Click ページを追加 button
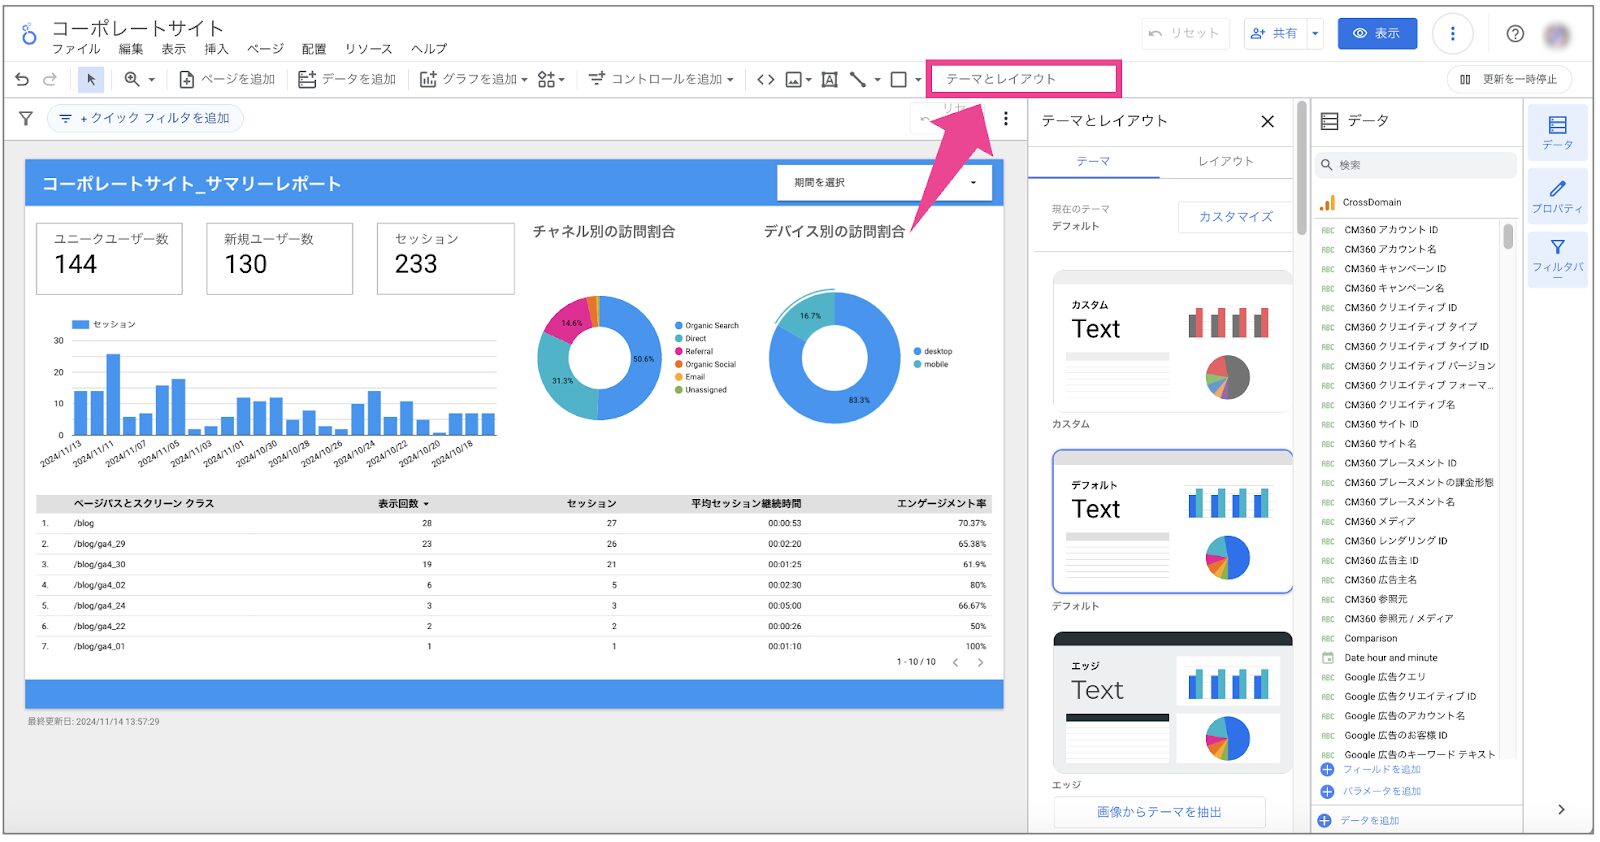The height and width of the screenshot is (842, 1600). point(227,79)
